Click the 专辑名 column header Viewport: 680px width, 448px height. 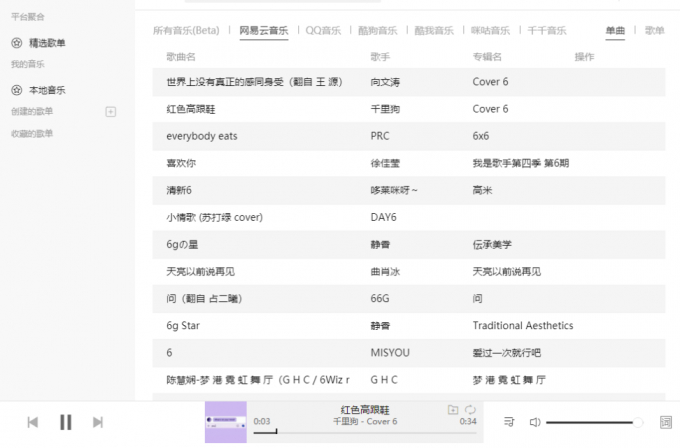pos(487,57)
